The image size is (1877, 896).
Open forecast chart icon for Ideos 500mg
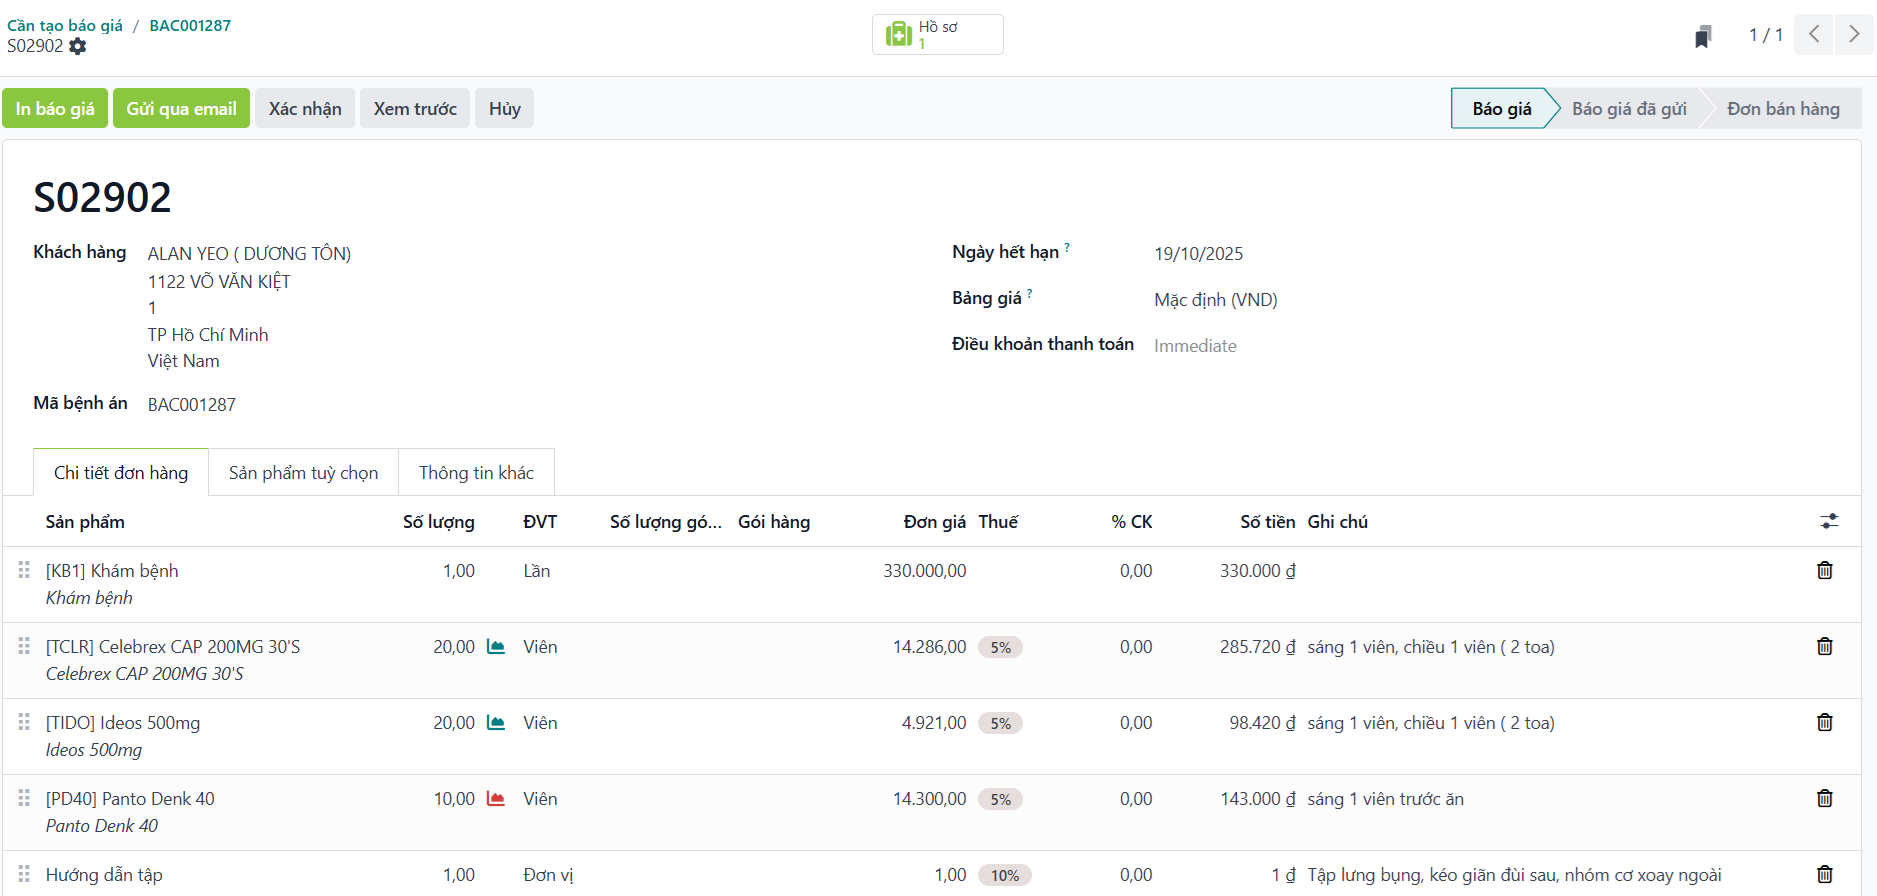click(495, 723)
